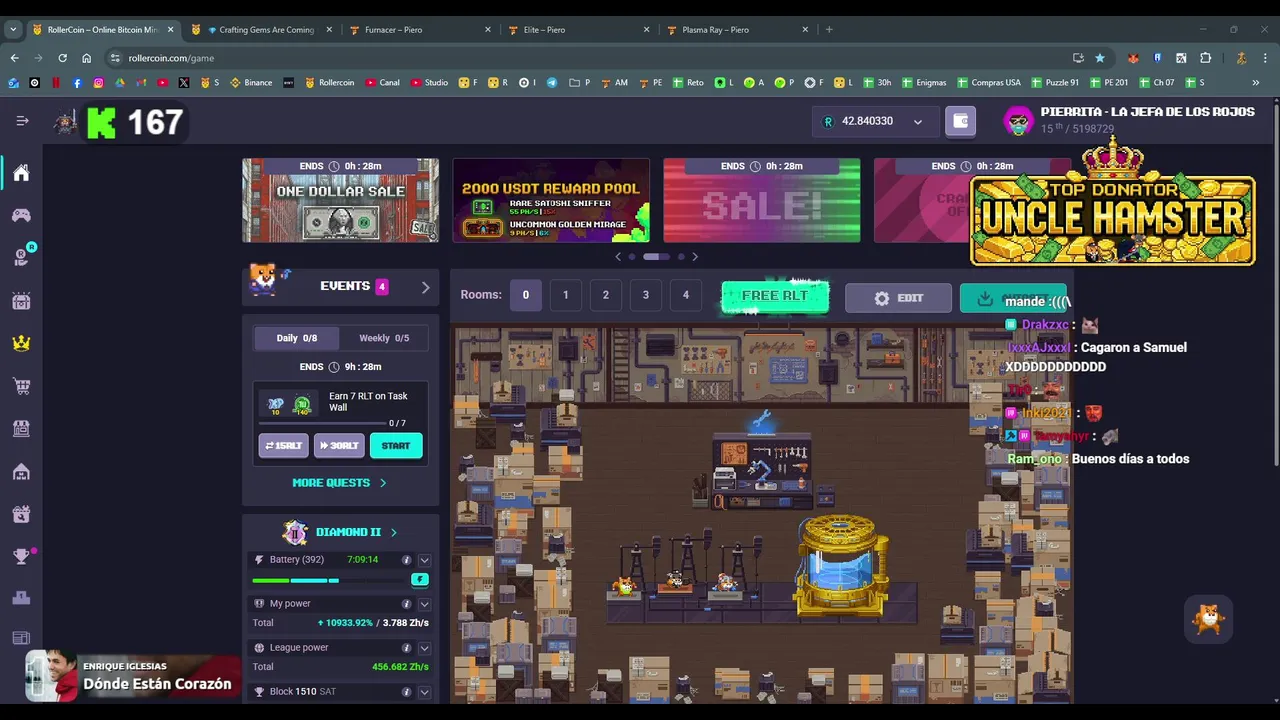This screenshot has width=1280, height=720.
Task: Expand the League power section
Action: click(x=424, y=648)
